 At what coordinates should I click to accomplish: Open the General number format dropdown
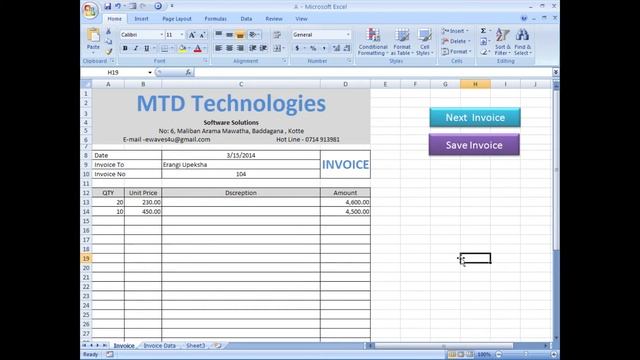(348, 35)
